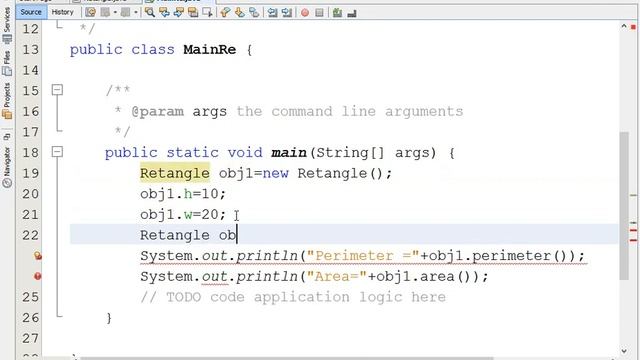Place cursor on obj1.w=20; line

pos(183,214)
